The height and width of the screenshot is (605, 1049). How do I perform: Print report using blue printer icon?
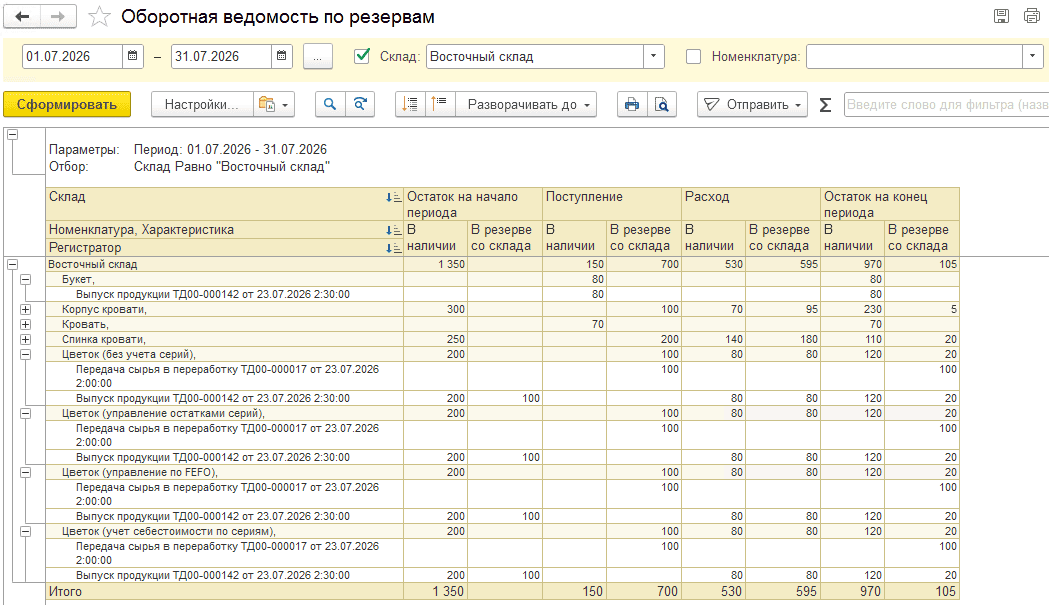(632, 104)
